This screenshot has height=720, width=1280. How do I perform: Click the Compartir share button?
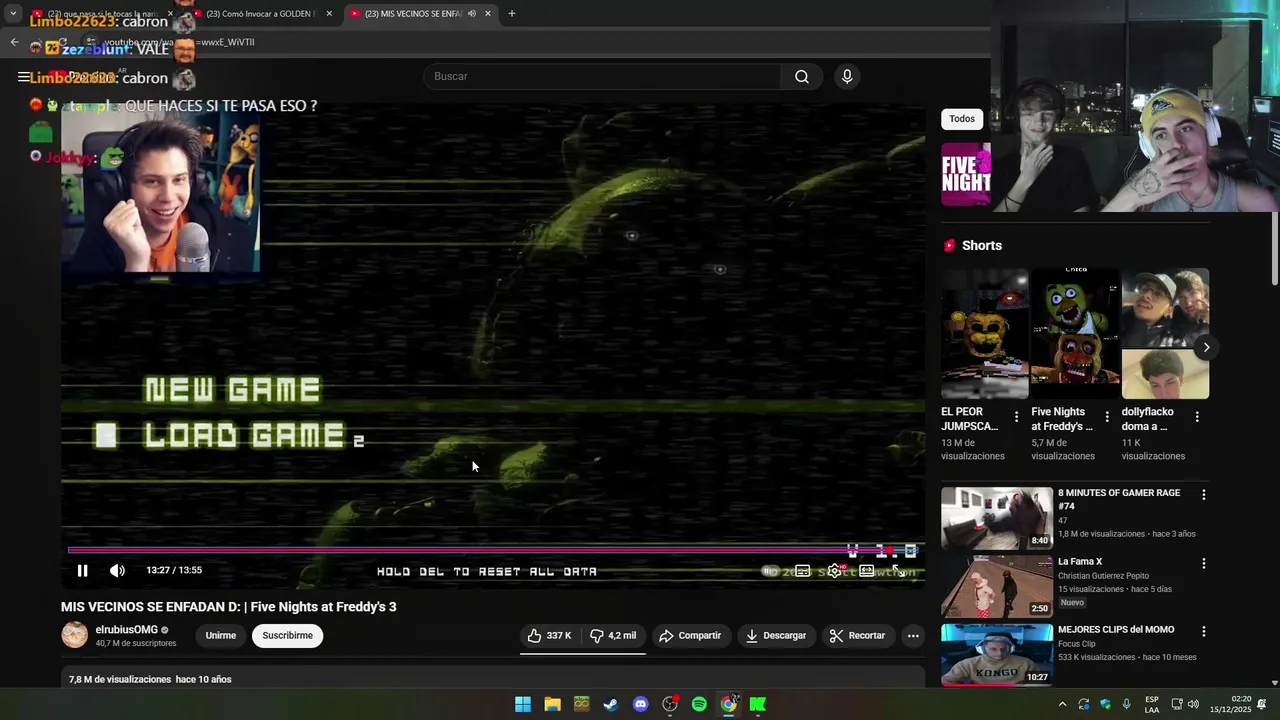689,636
